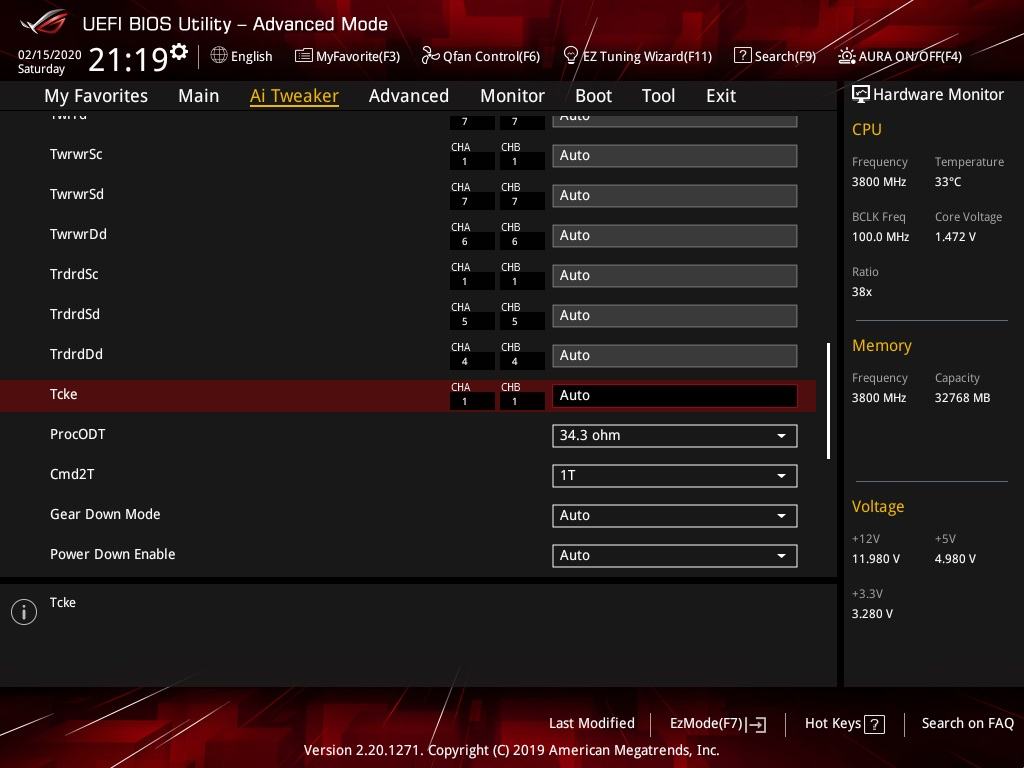Open settings via the gear icon by clock
Image resolution: width=1024 pixels, height=768 pixels.
[178, 51]
